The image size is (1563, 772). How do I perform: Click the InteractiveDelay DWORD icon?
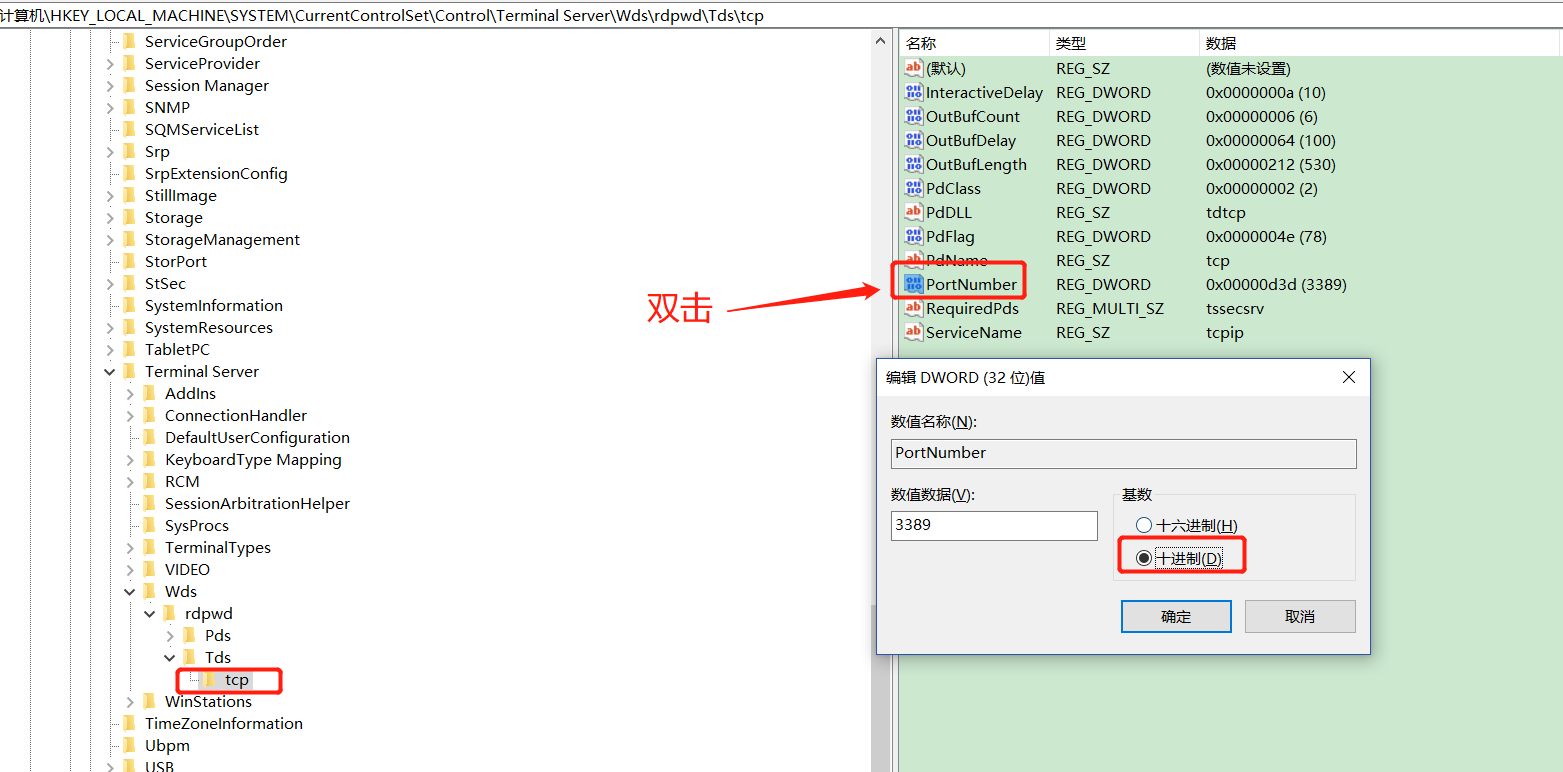913,93
